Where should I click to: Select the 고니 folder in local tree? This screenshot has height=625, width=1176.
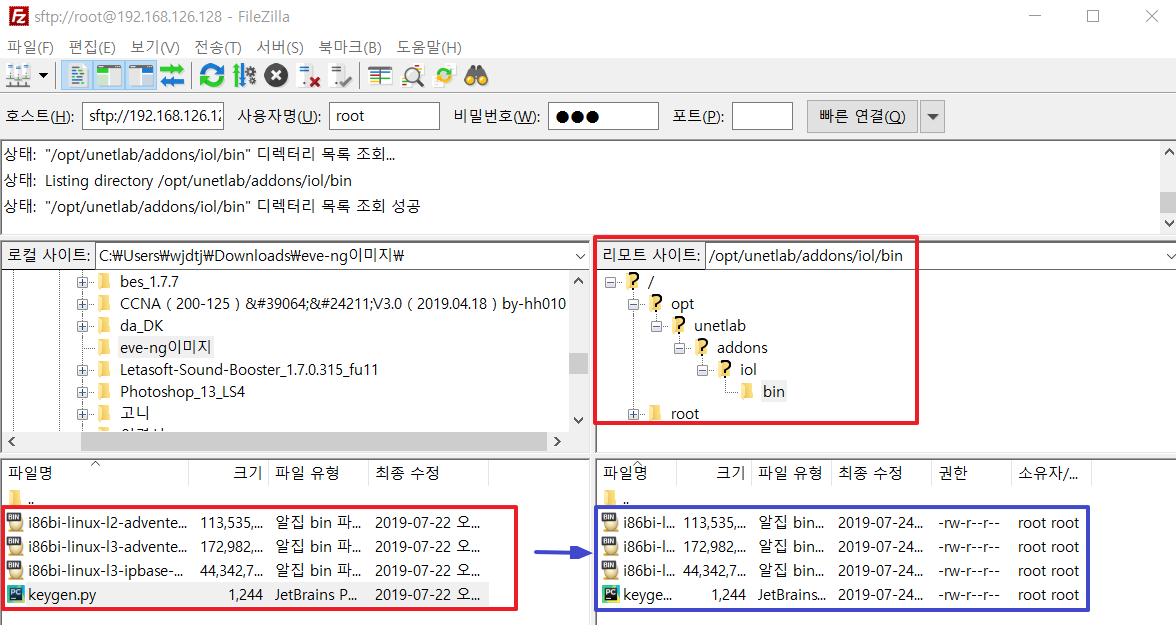tap(134, 413)
